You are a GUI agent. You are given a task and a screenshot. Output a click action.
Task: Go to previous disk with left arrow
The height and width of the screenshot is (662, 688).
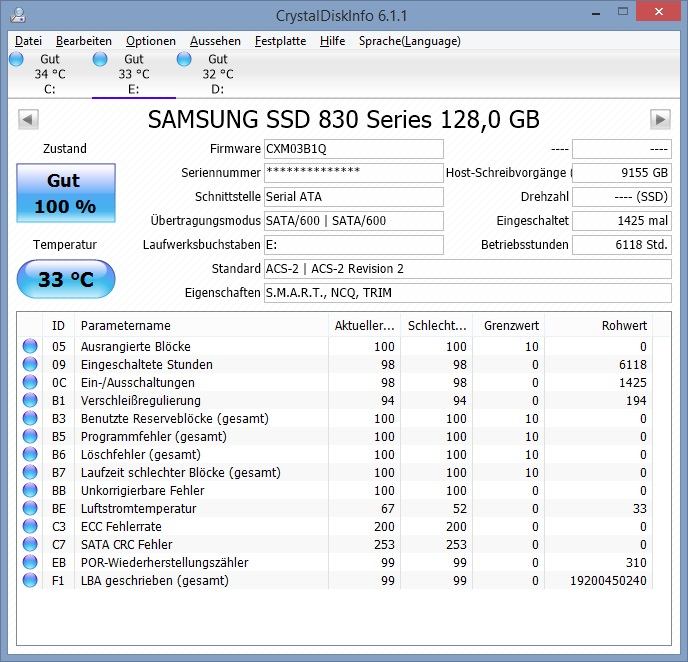[29, 119]
